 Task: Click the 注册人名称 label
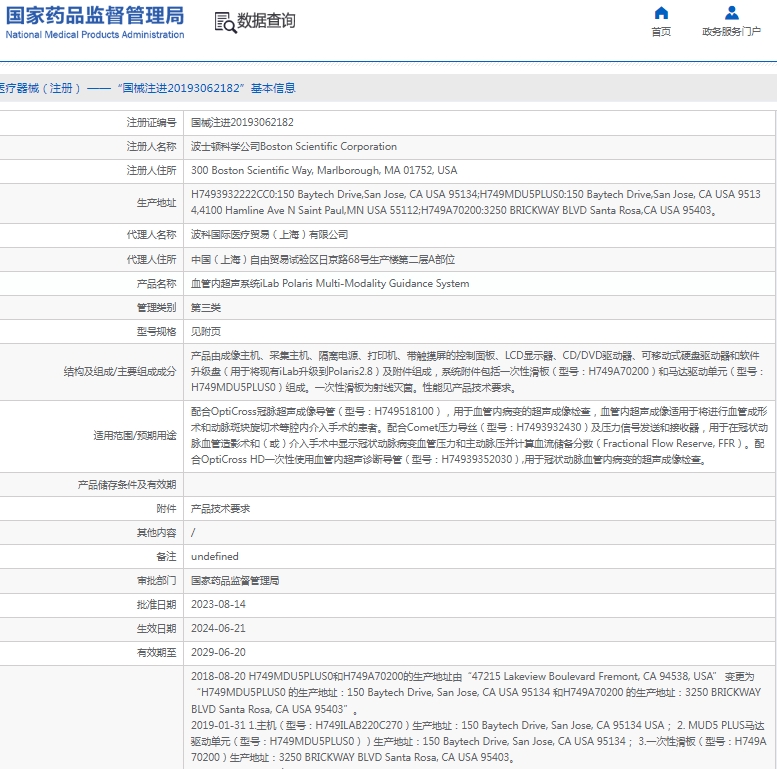(151, 147)
